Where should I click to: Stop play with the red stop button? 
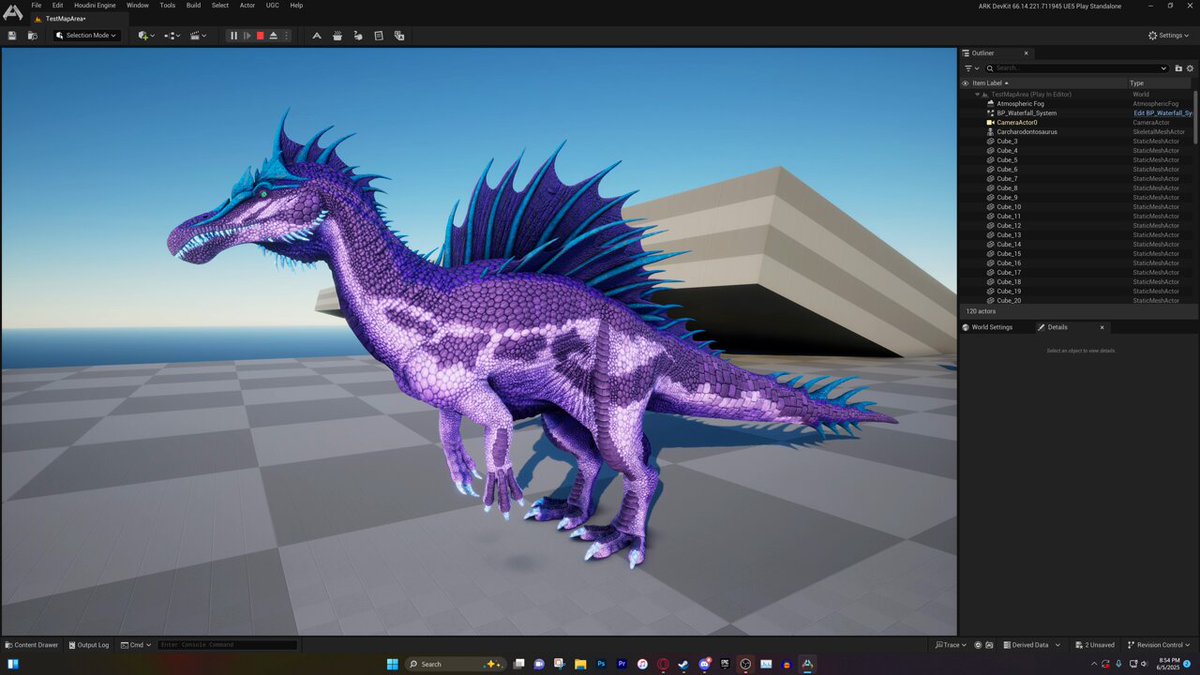pos(260,35)
